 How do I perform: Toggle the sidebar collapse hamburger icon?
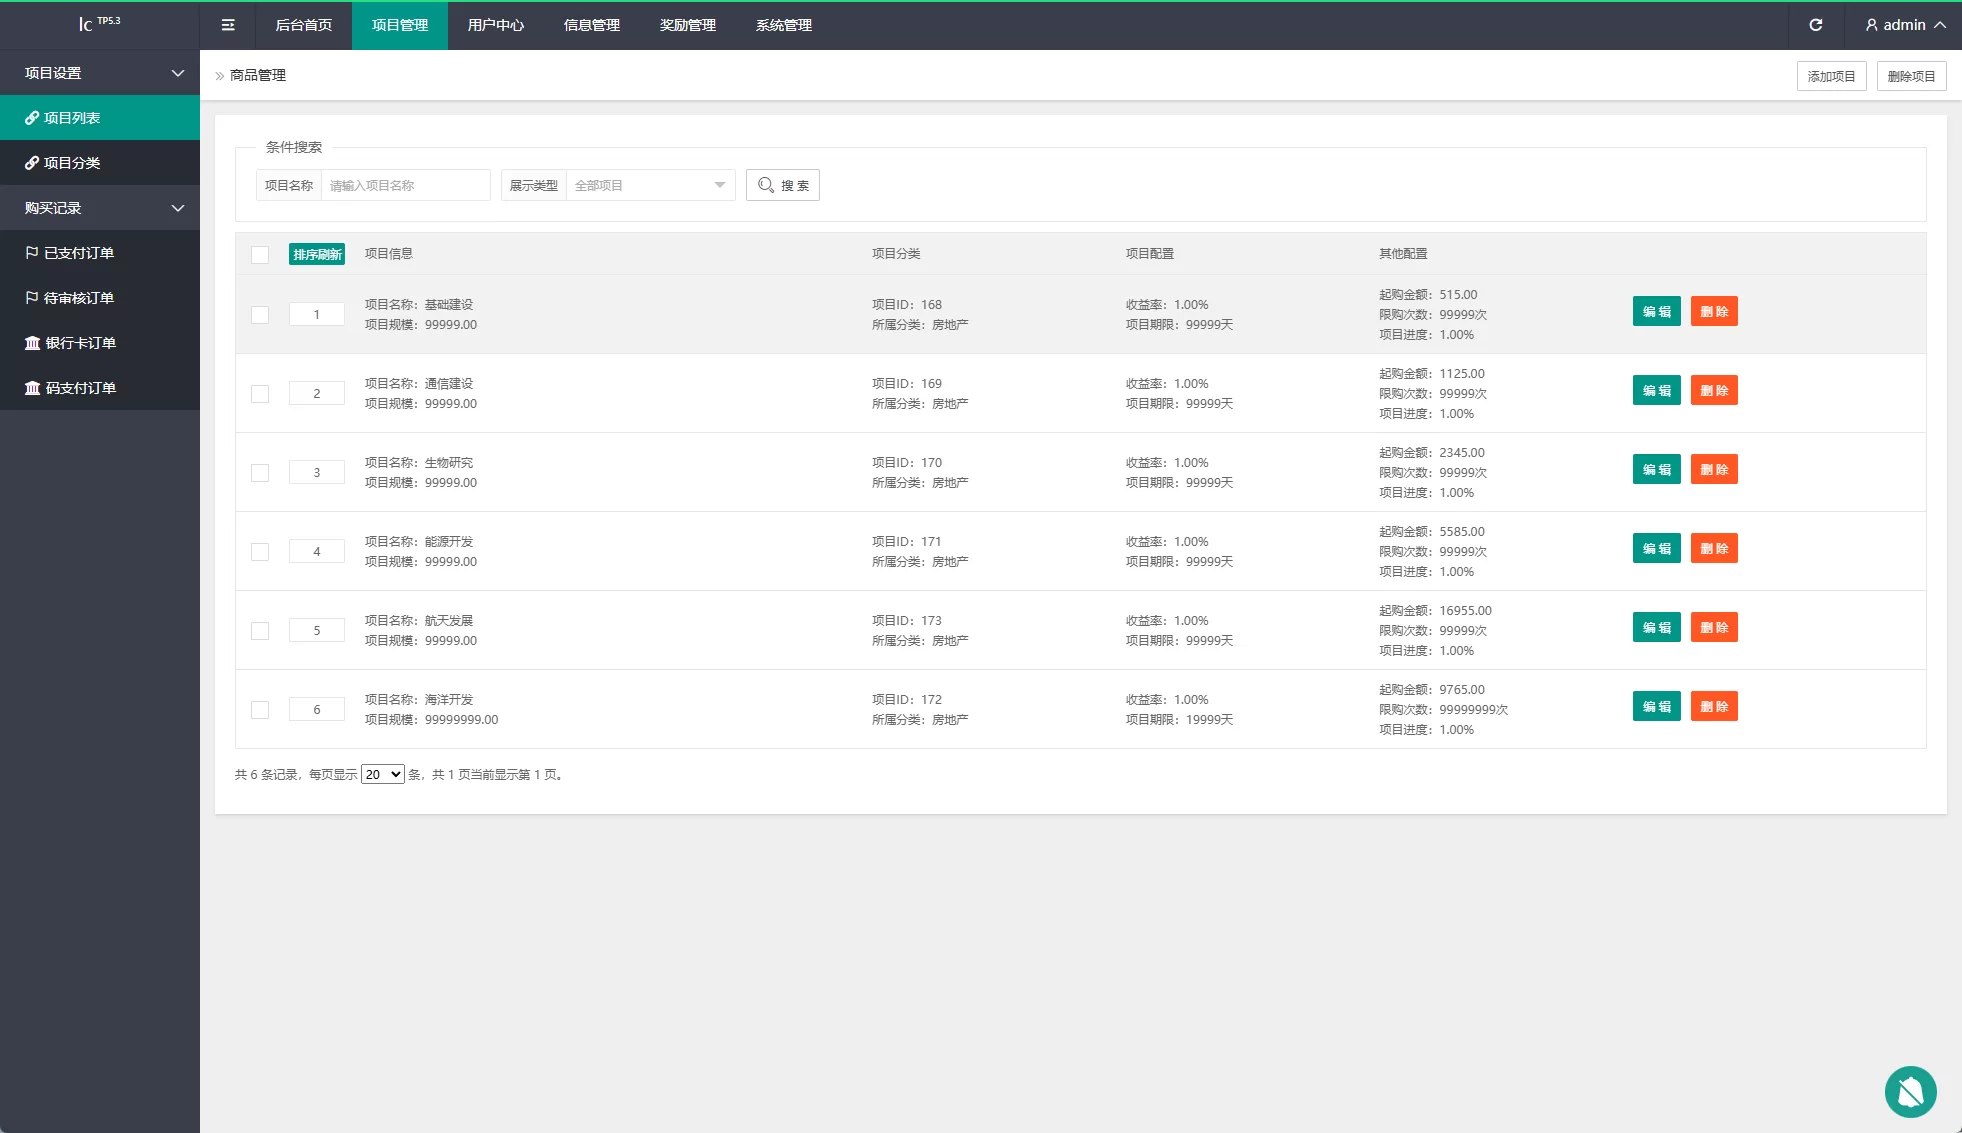click(x=228, y=25)
